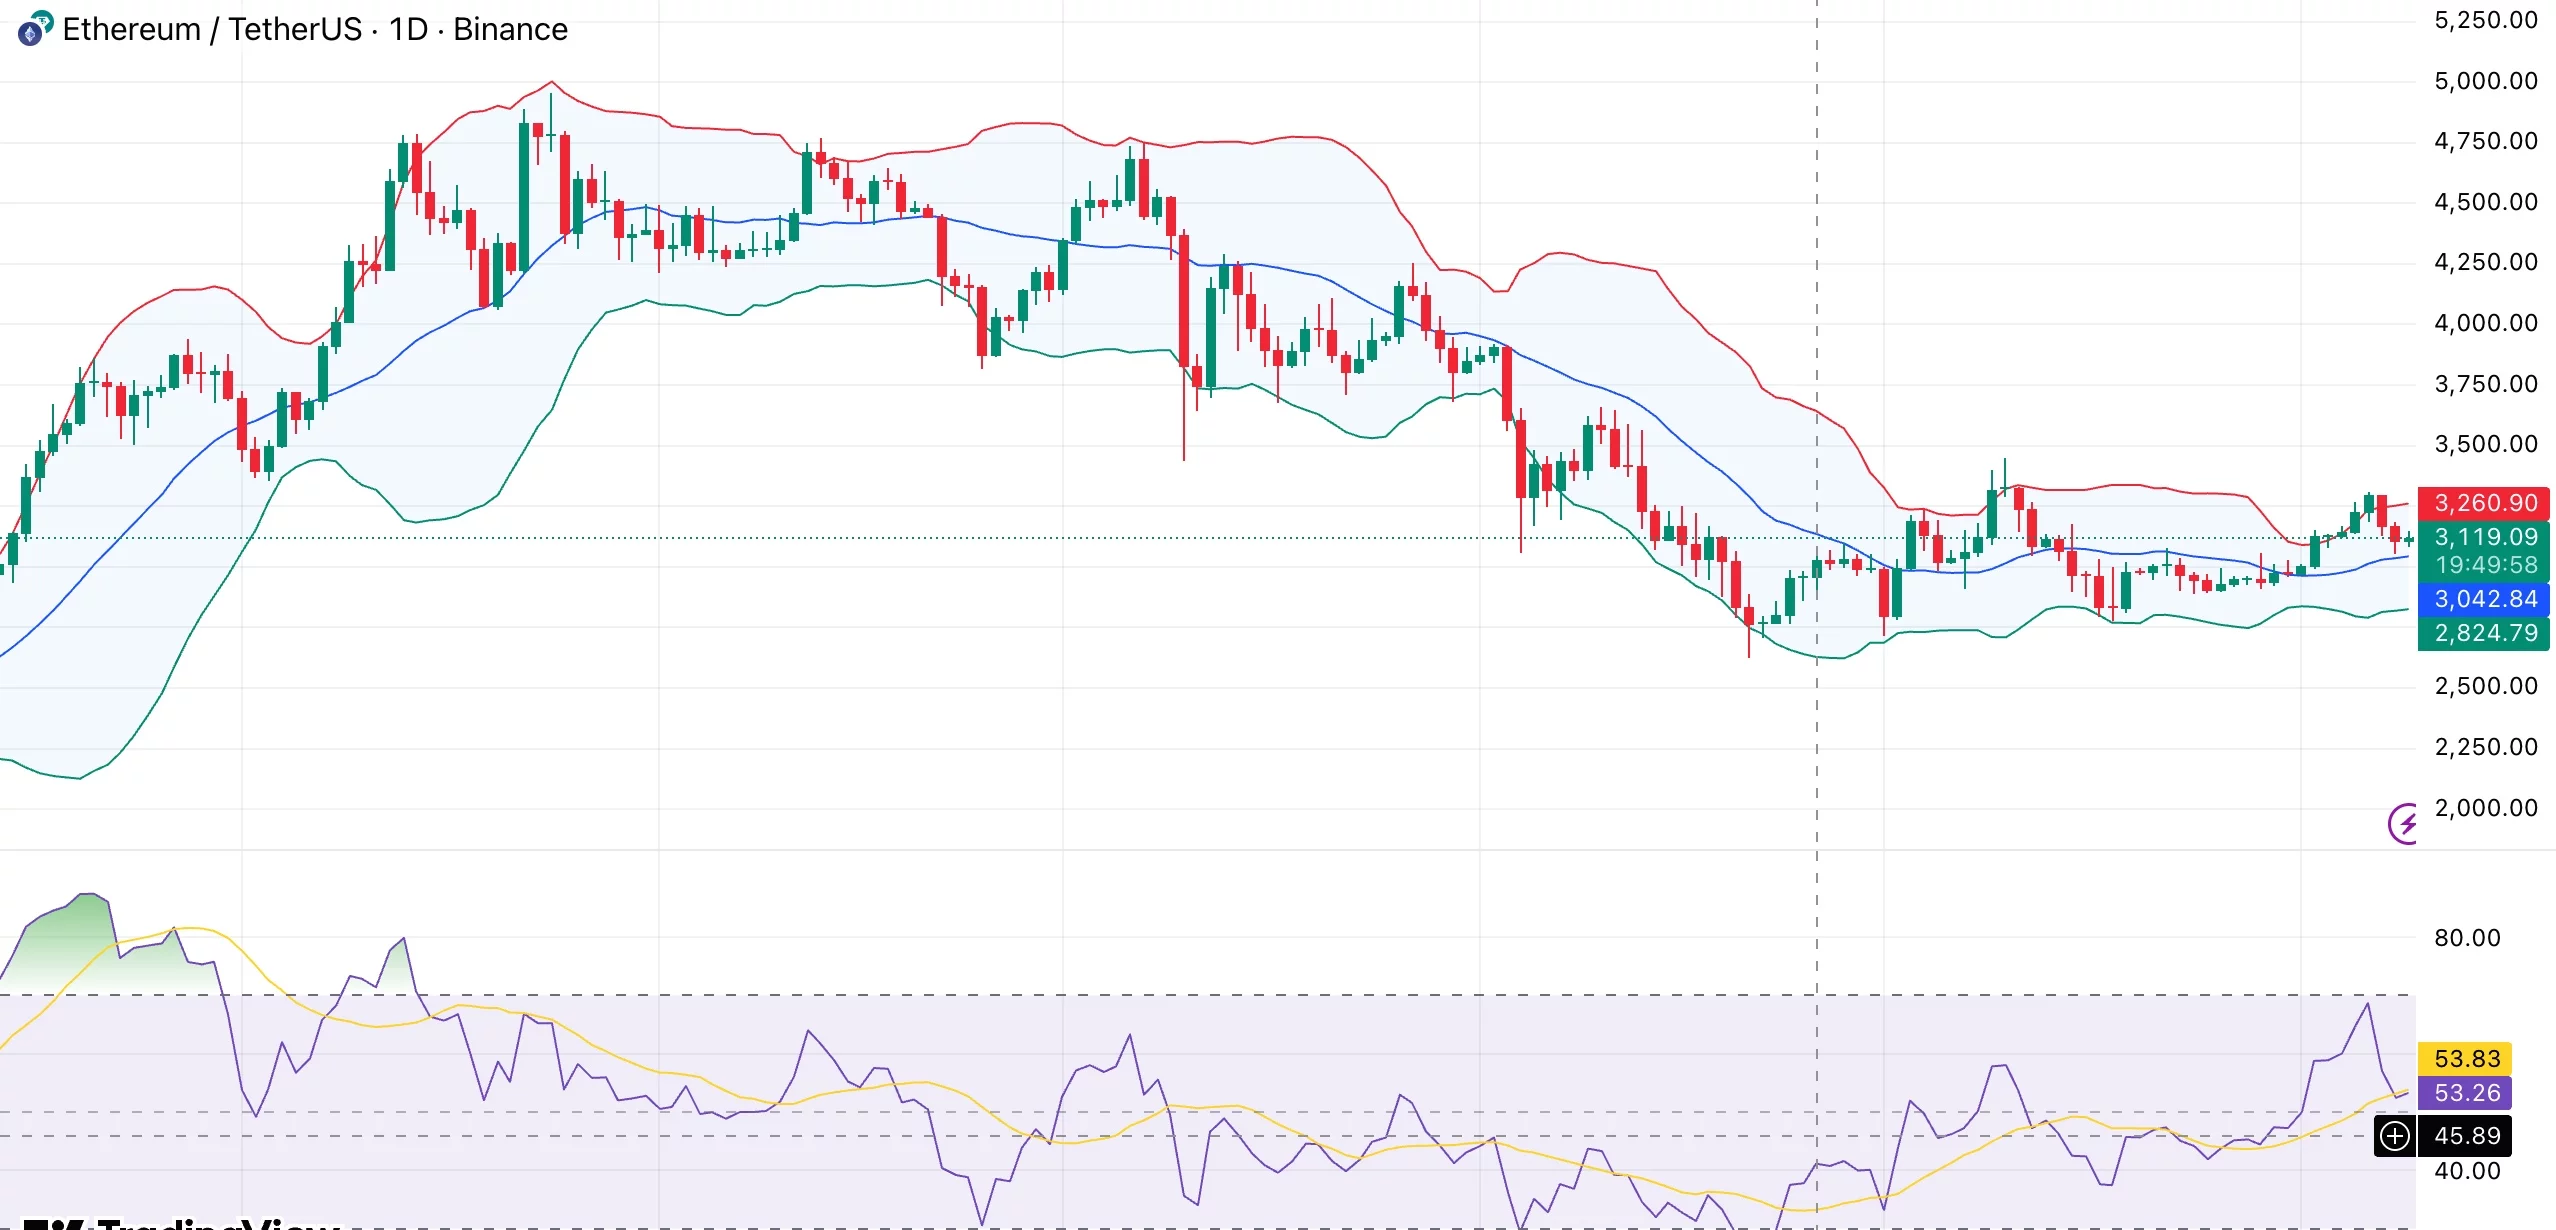Click the 3,500.00 price scale label
2556x1230 pixels.
(2486, 444)
